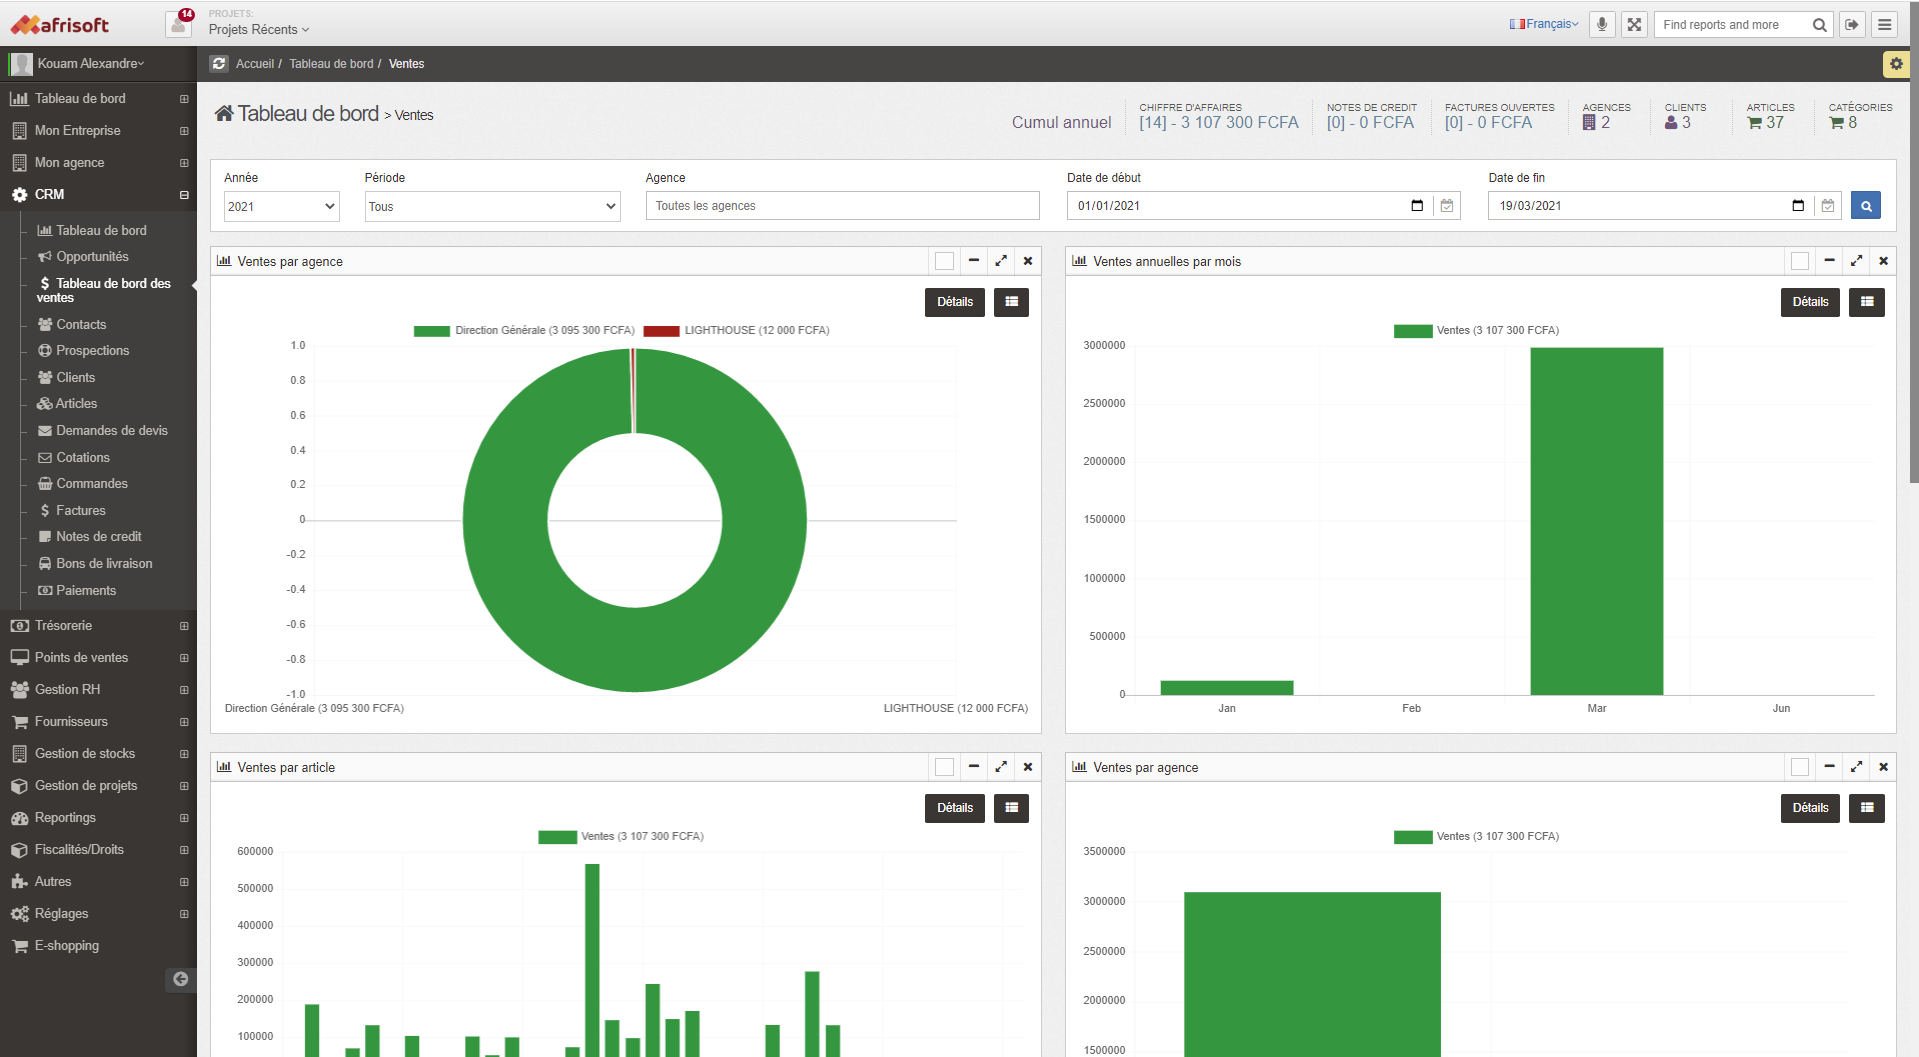
Task: Click the refresh icon in breadcrumb bar
Action: click(219, 64)
